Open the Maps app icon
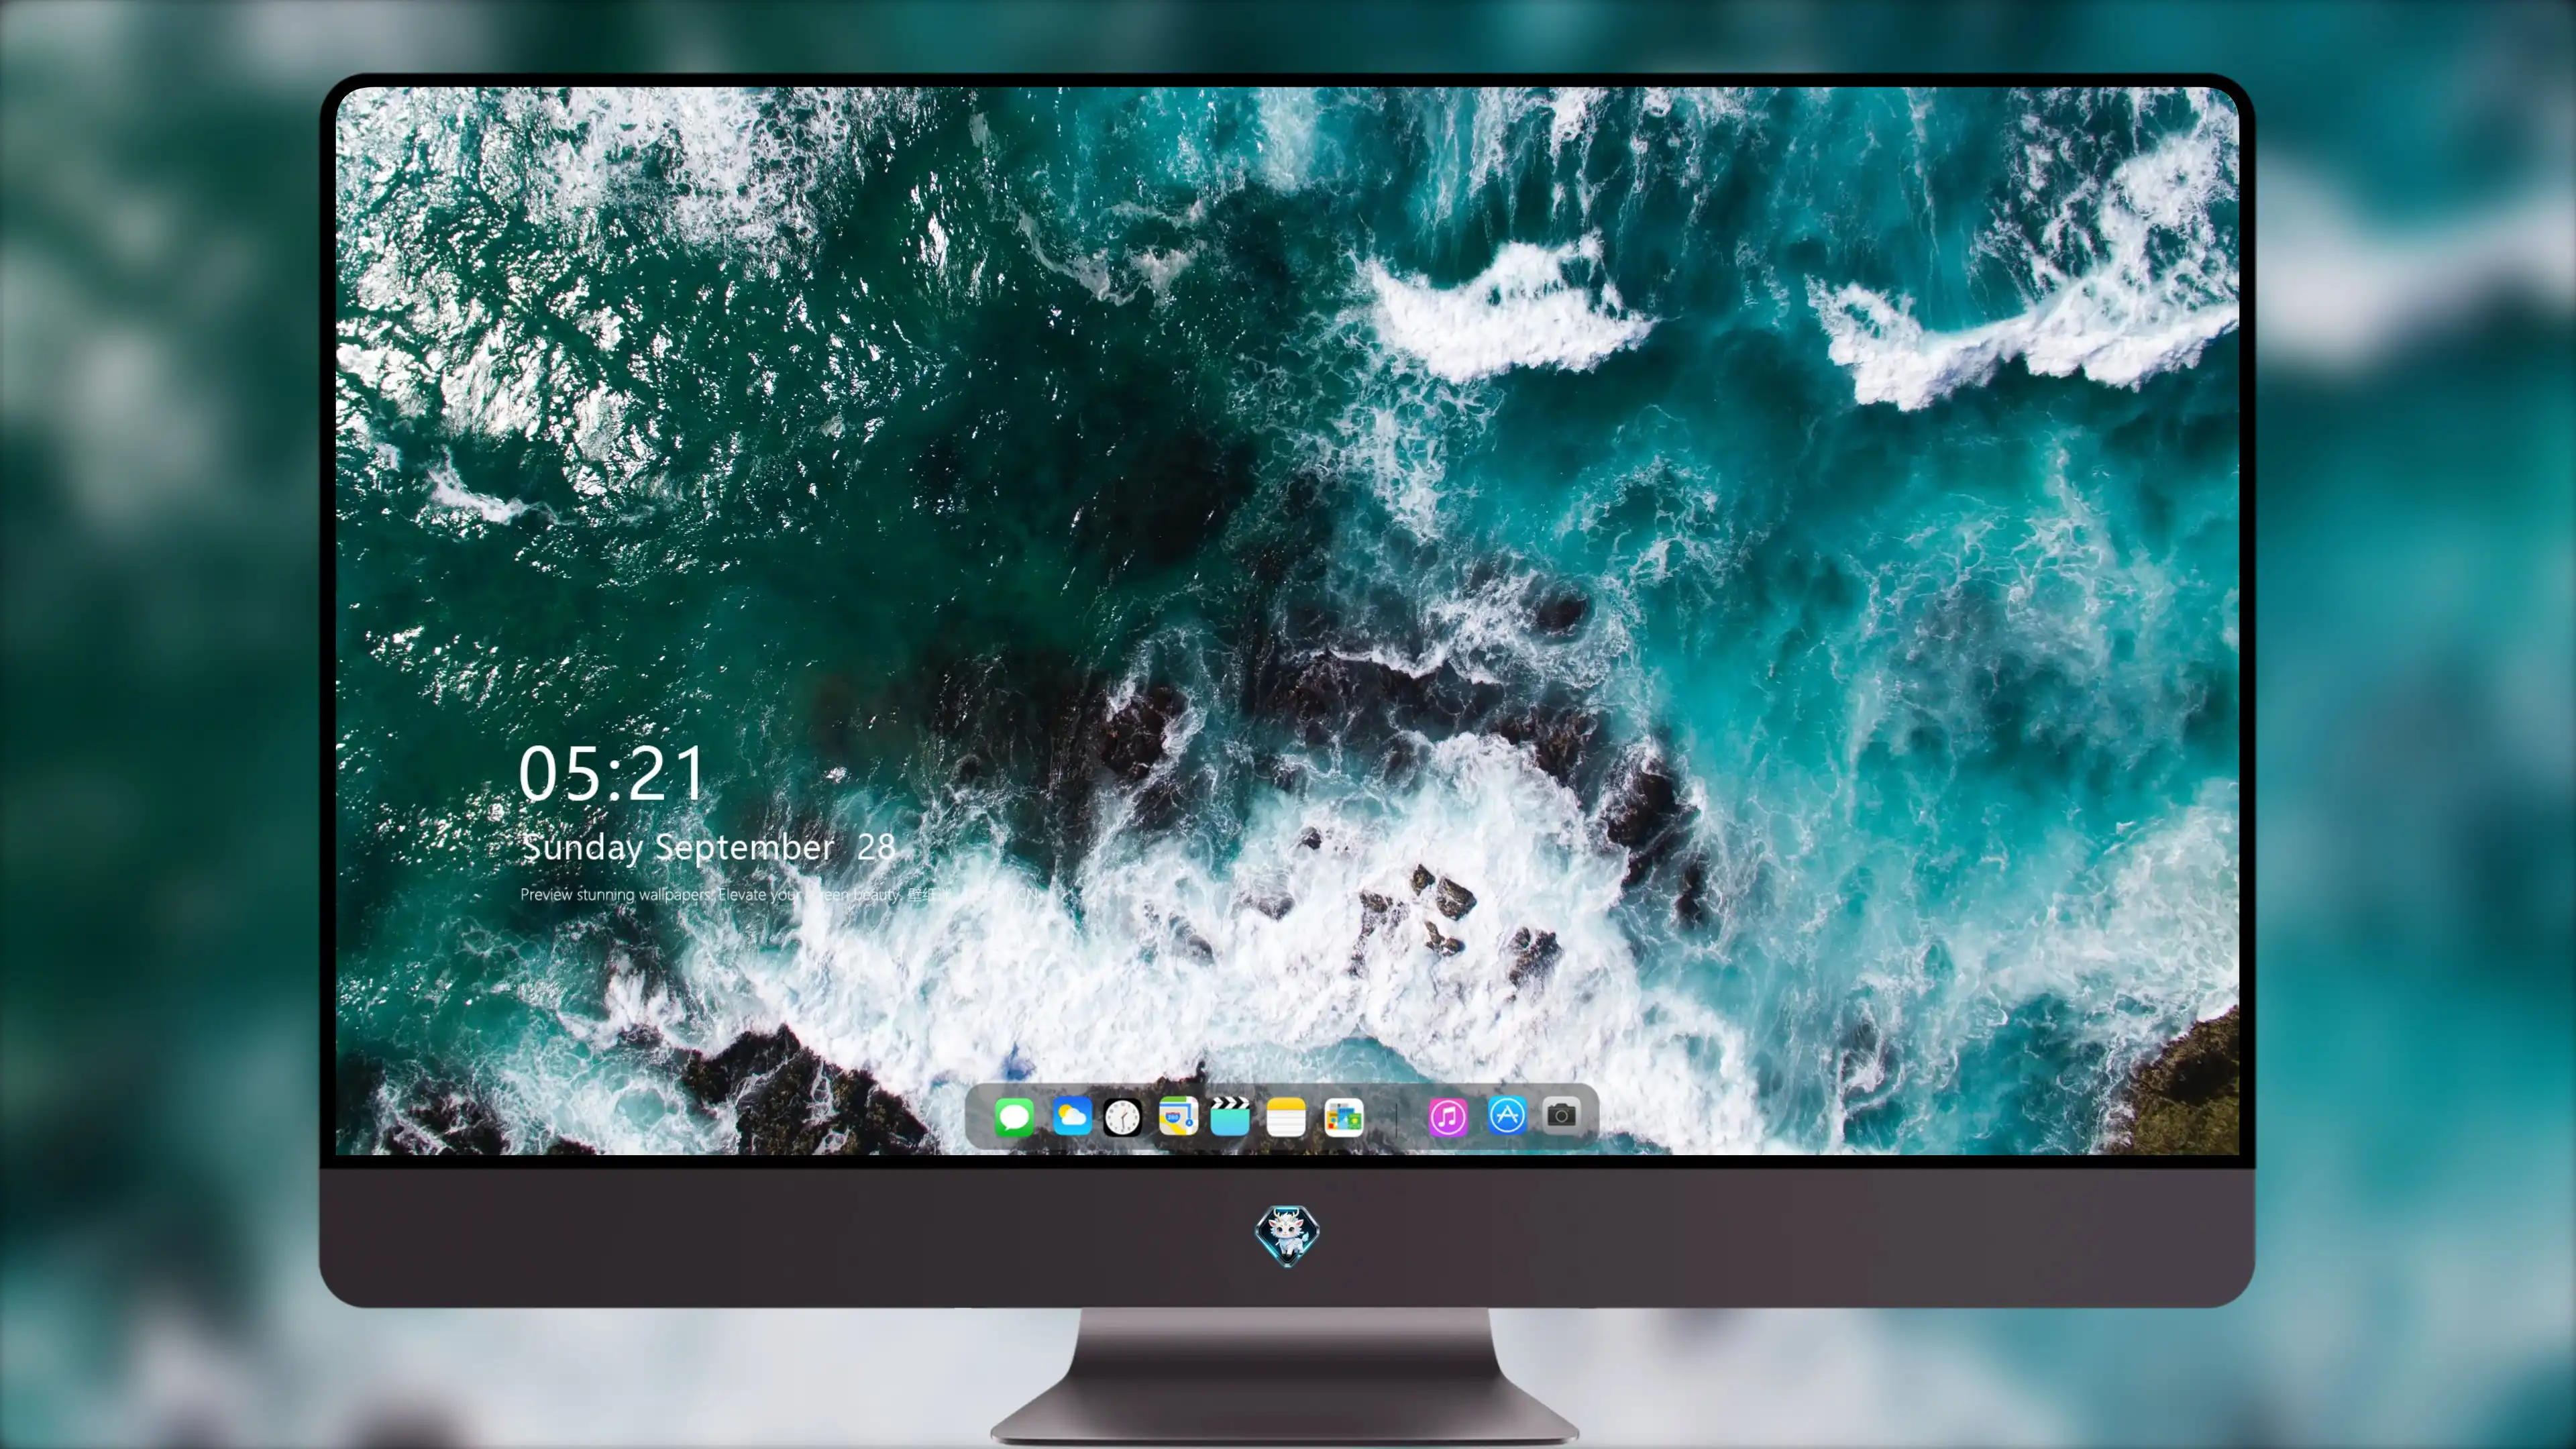The width and height of the screenshot is (2576, 1449). [x=1178, y=1116]
